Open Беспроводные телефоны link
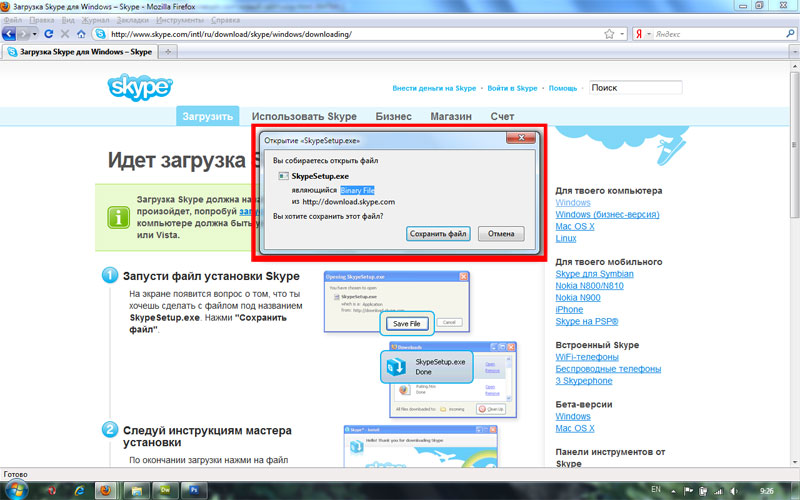 pyautogui.click(x=608, y=369)
